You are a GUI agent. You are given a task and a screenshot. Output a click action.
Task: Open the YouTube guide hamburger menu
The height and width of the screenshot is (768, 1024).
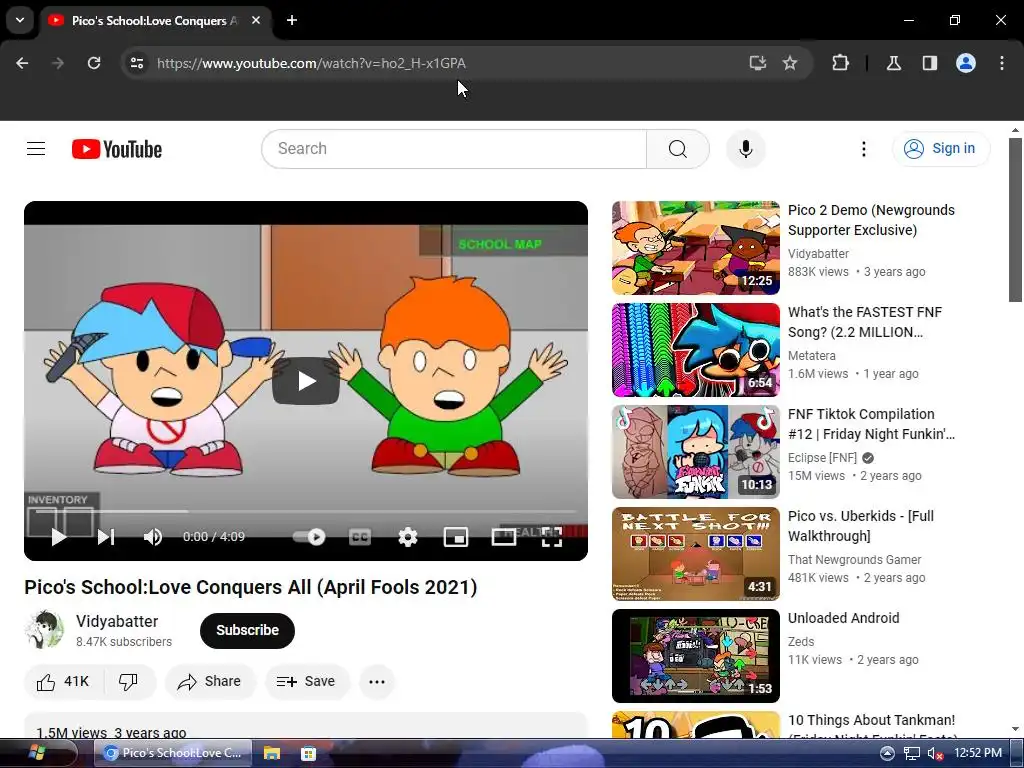pyautogui.click(x=36, y=149)
